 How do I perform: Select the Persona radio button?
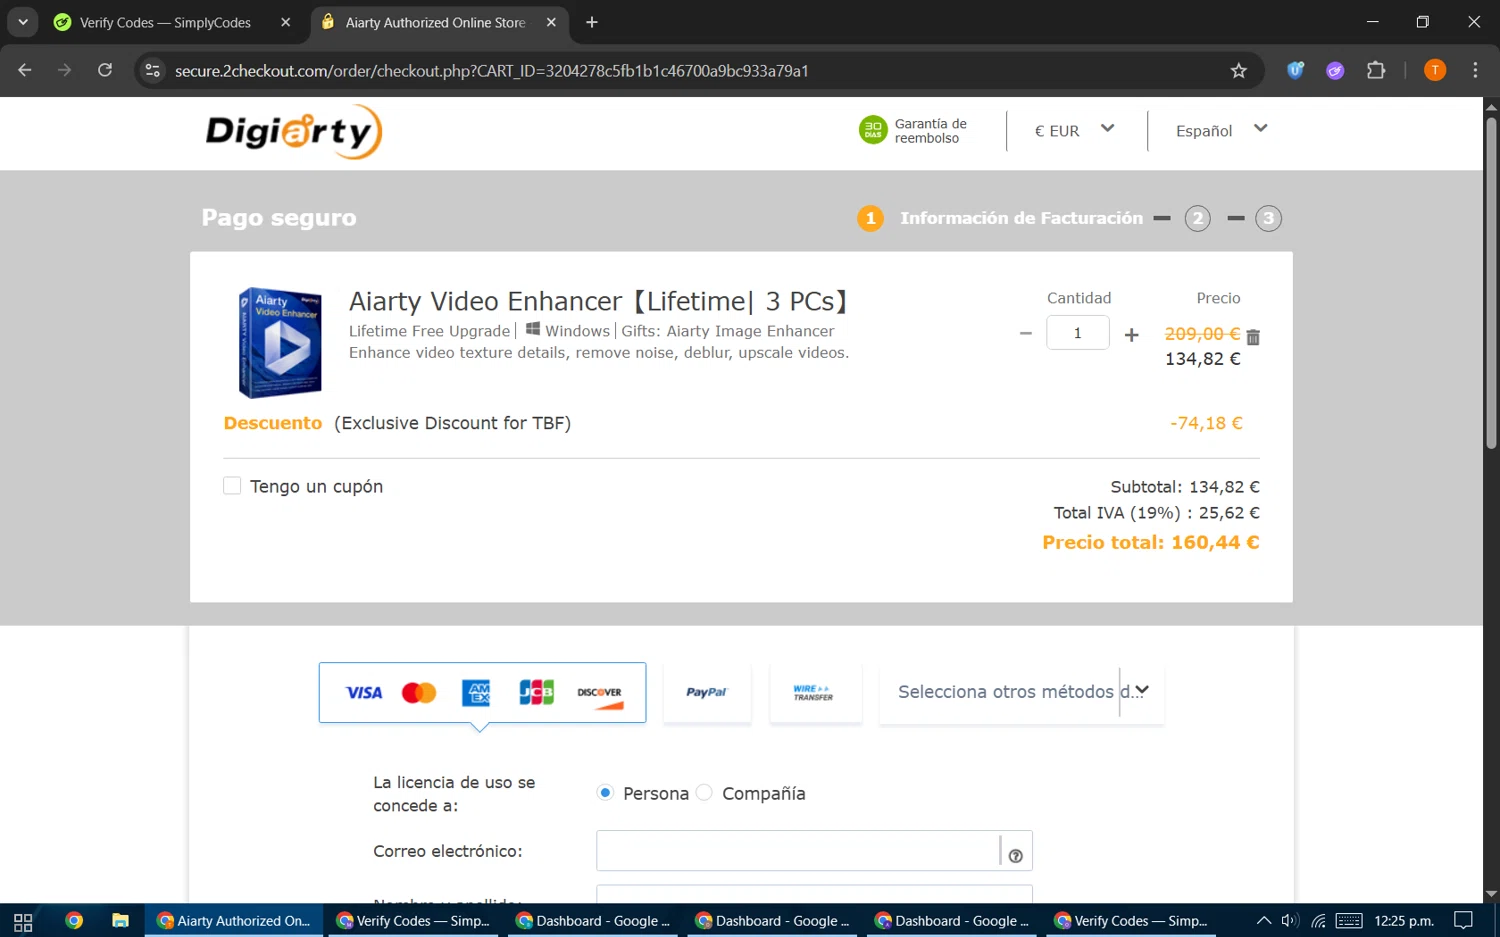pyautogui.click(x=605, y=792)
